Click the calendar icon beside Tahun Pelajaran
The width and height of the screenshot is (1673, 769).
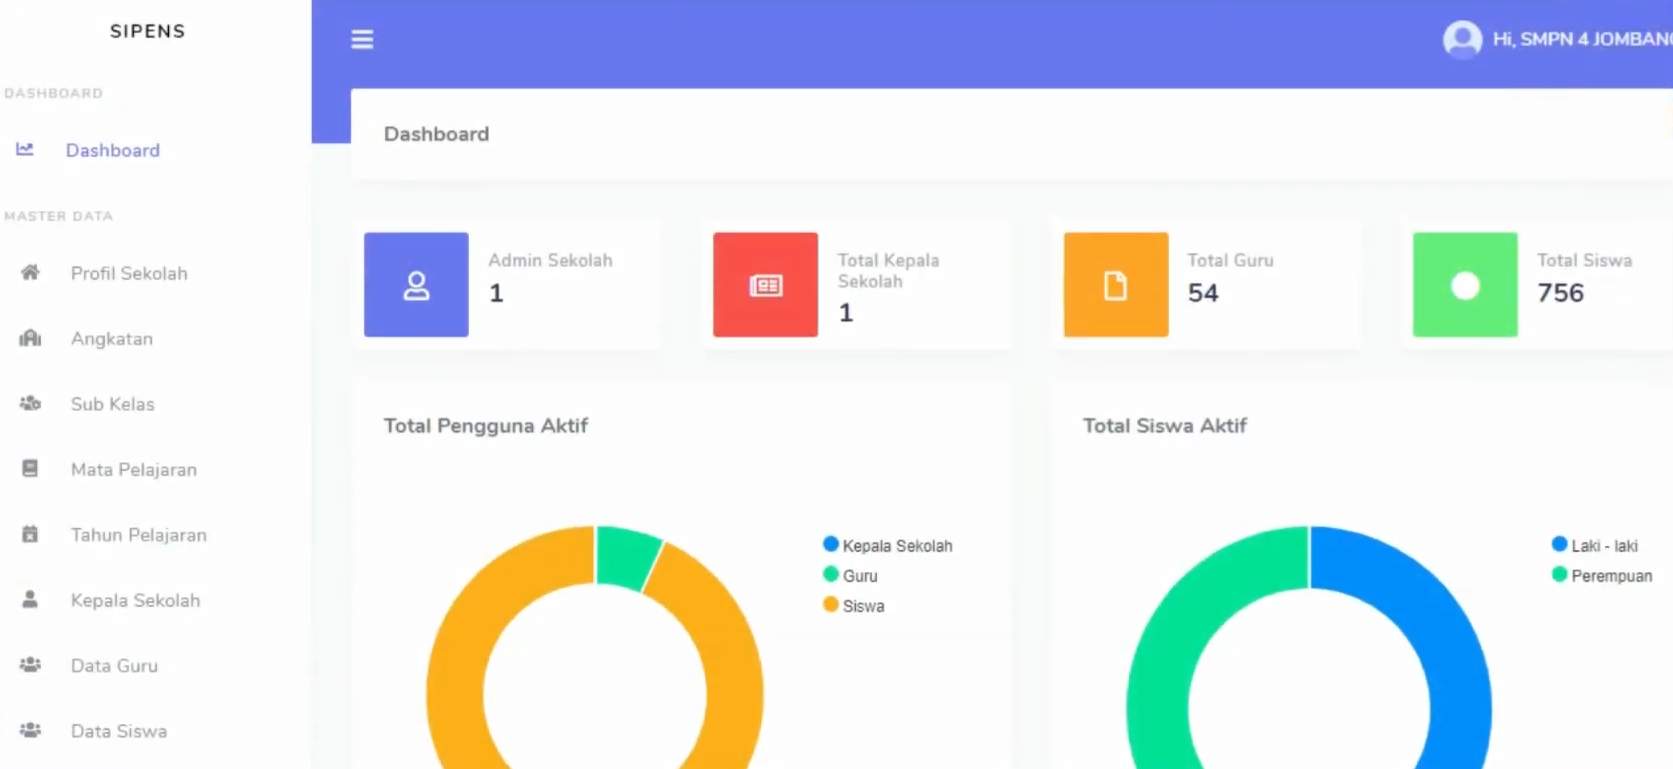pyautogui.click(x=31, y=535)
